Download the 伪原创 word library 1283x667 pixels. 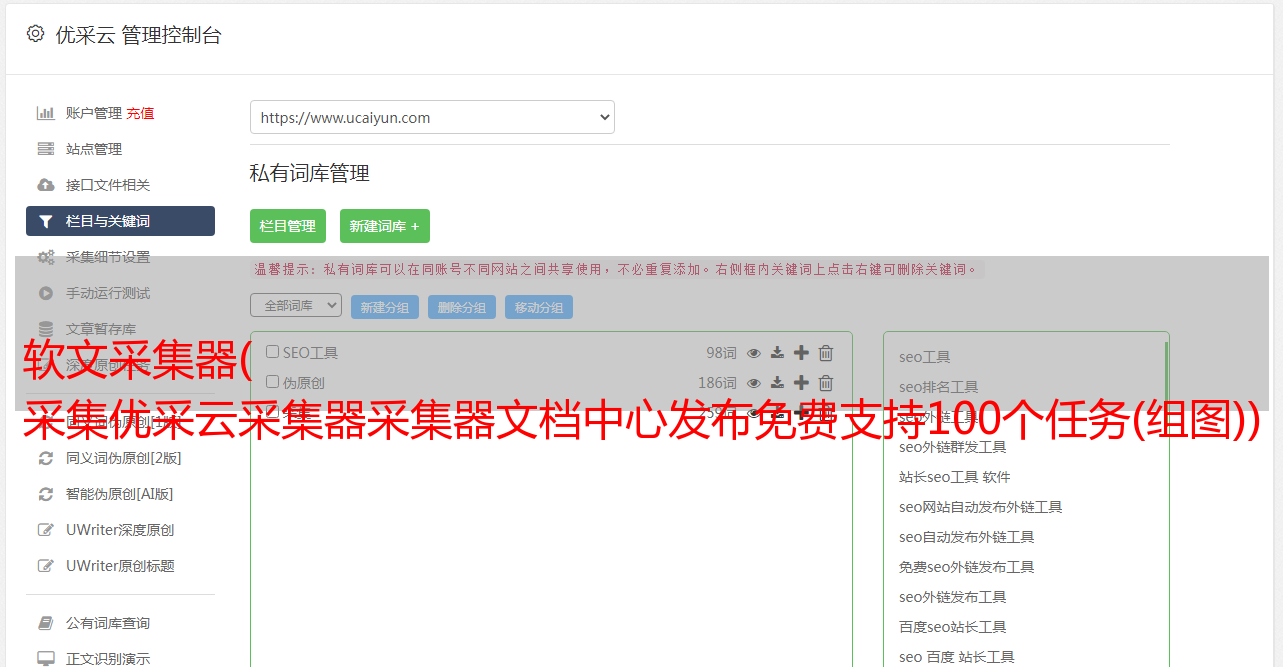(x=777, y=382)
